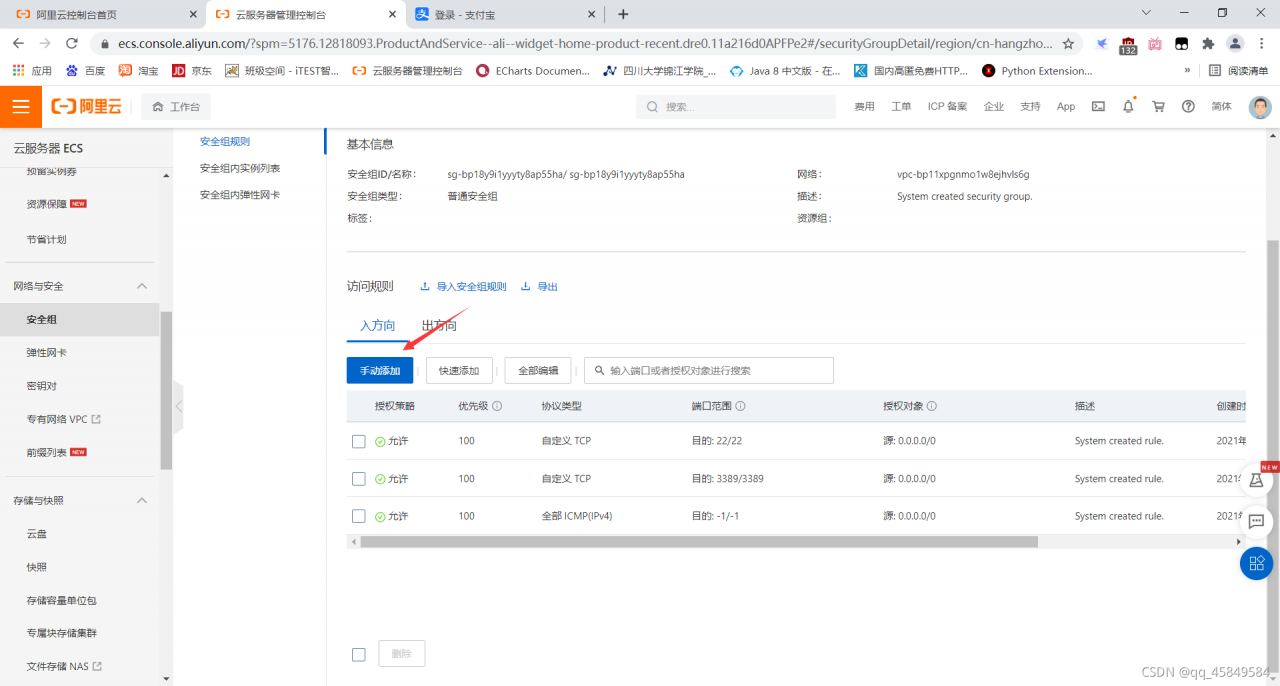1280x686 pixels.
Task: Open the shopping cart icon
Action: (1158, 106)
